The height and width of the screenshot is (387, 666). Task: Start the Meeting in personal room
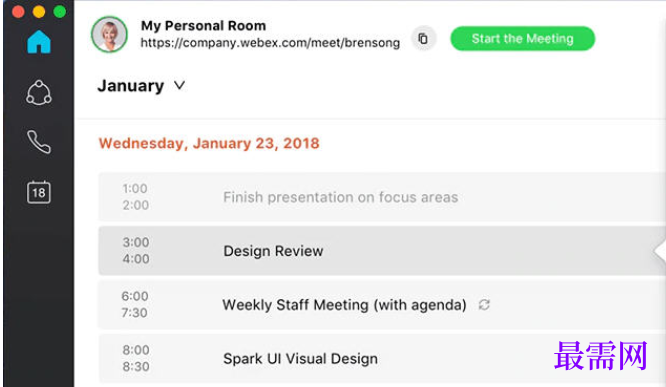(522, 39)
